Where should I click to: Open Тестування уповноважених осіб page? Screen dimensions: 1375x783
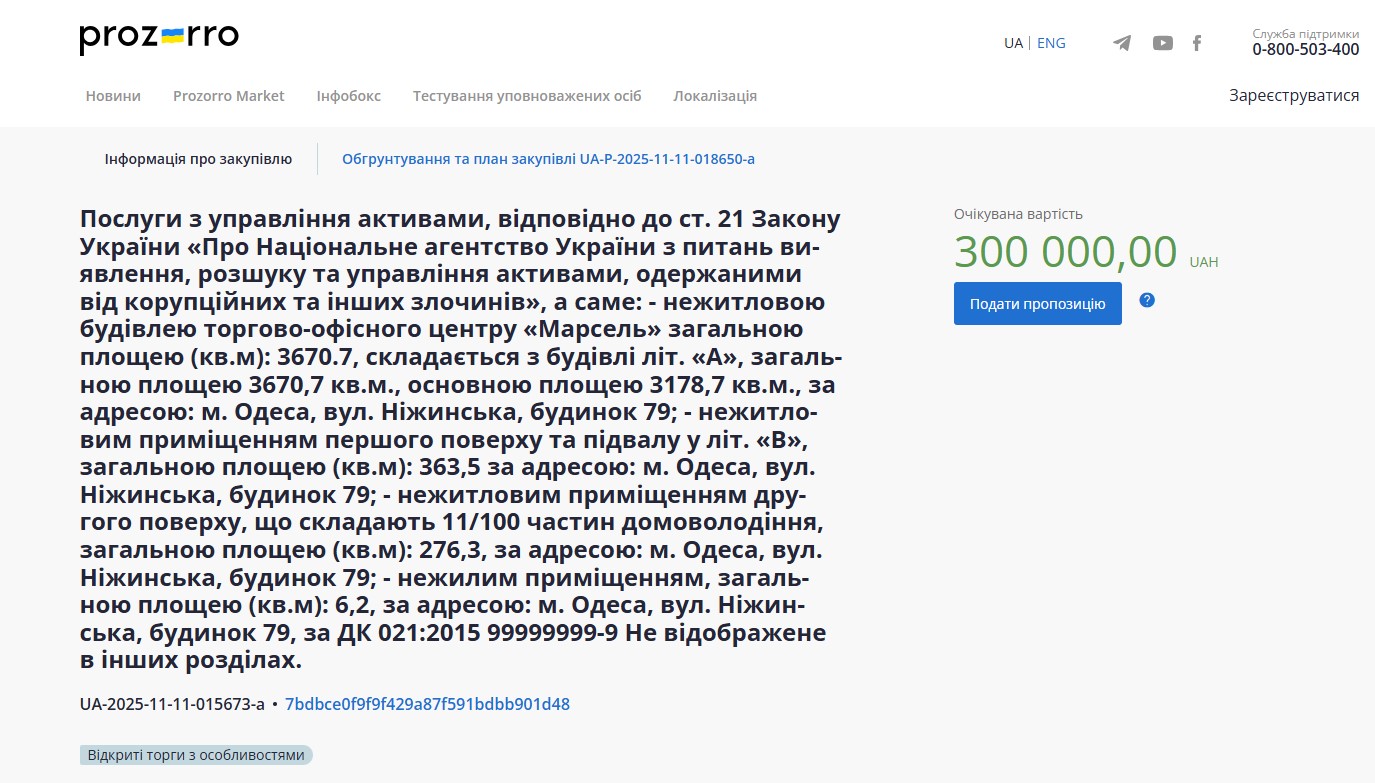pyautogui.click(x=527, y=96)
